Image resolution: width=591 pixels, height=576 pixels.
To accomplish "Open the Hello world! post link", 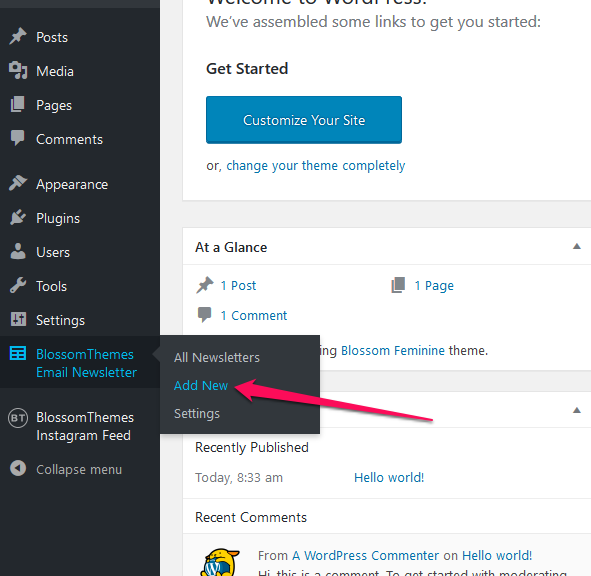I will pyautogui.click(x=389, y=477).
